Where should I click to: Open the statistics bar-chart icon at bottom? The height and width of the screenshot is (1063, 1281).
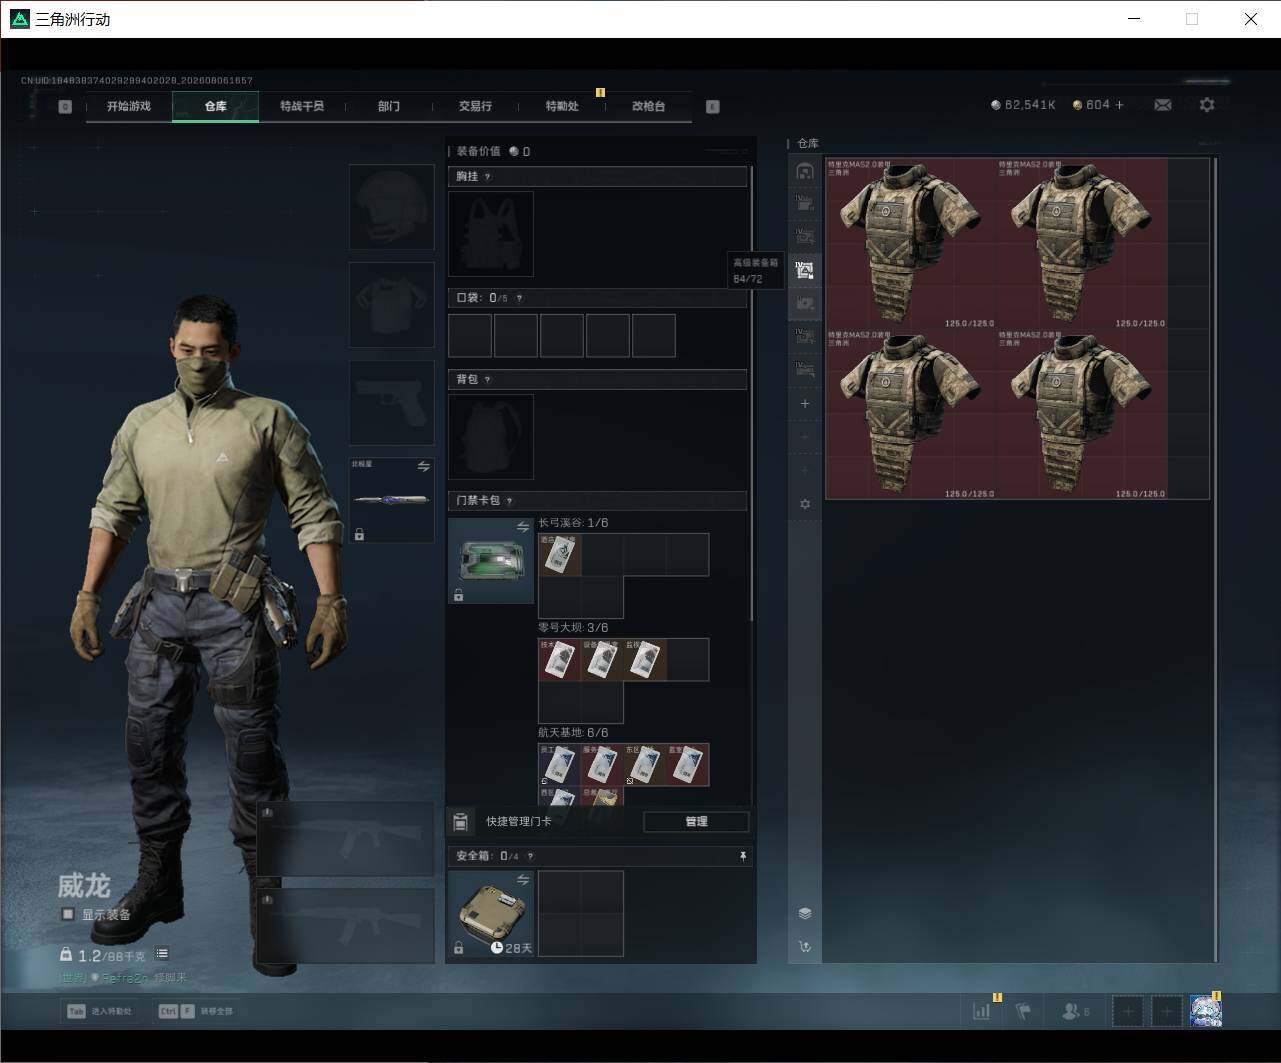981,1011
